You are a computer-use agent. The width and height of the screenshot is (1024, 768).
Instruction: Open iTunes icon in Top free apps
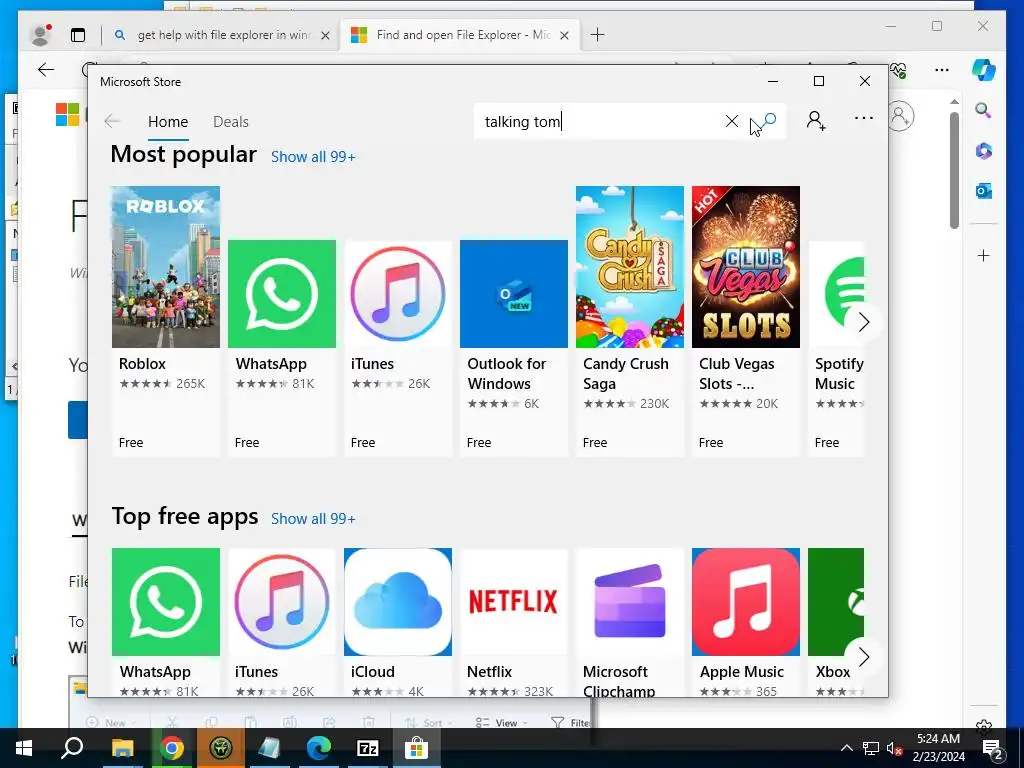pyautogui.click(x=281, y=601)
